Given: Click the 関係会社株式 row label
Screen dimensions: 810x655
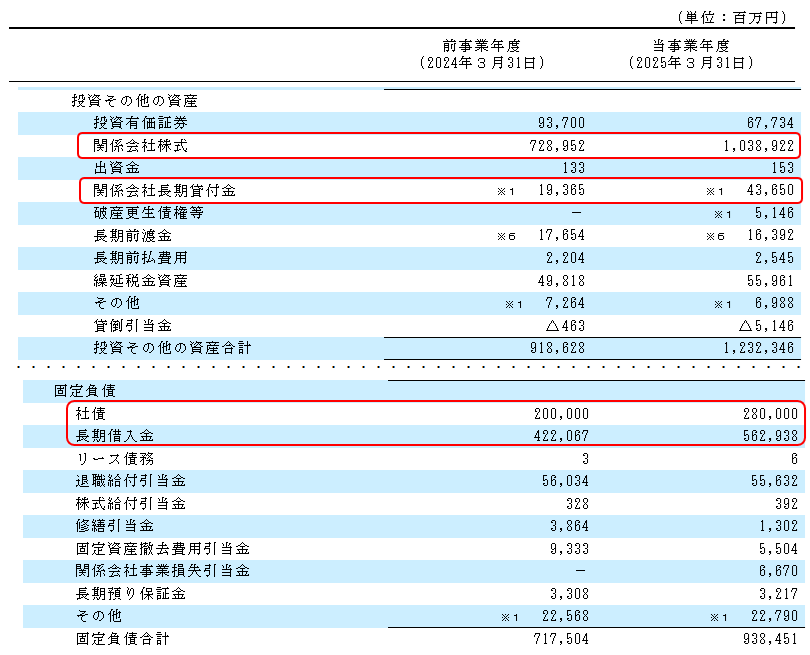Looking at the screenshot, I should (x=140, y=146).
